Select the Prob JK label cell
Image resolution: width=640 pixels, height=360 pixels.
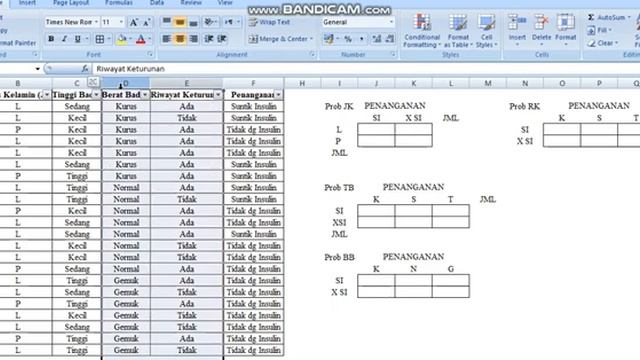(x=339, y=107)
